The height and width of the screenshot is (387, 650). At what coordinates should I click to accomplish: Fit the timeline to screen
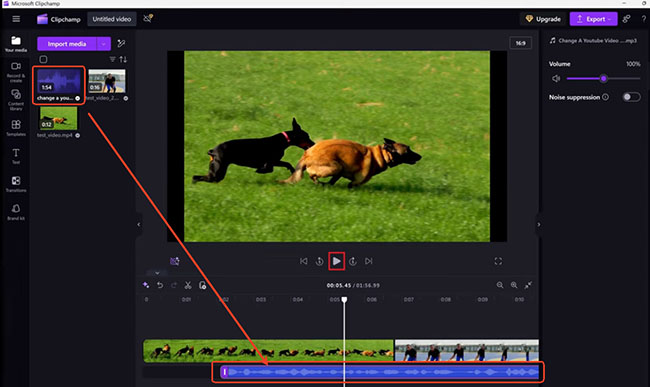[528, 285]
